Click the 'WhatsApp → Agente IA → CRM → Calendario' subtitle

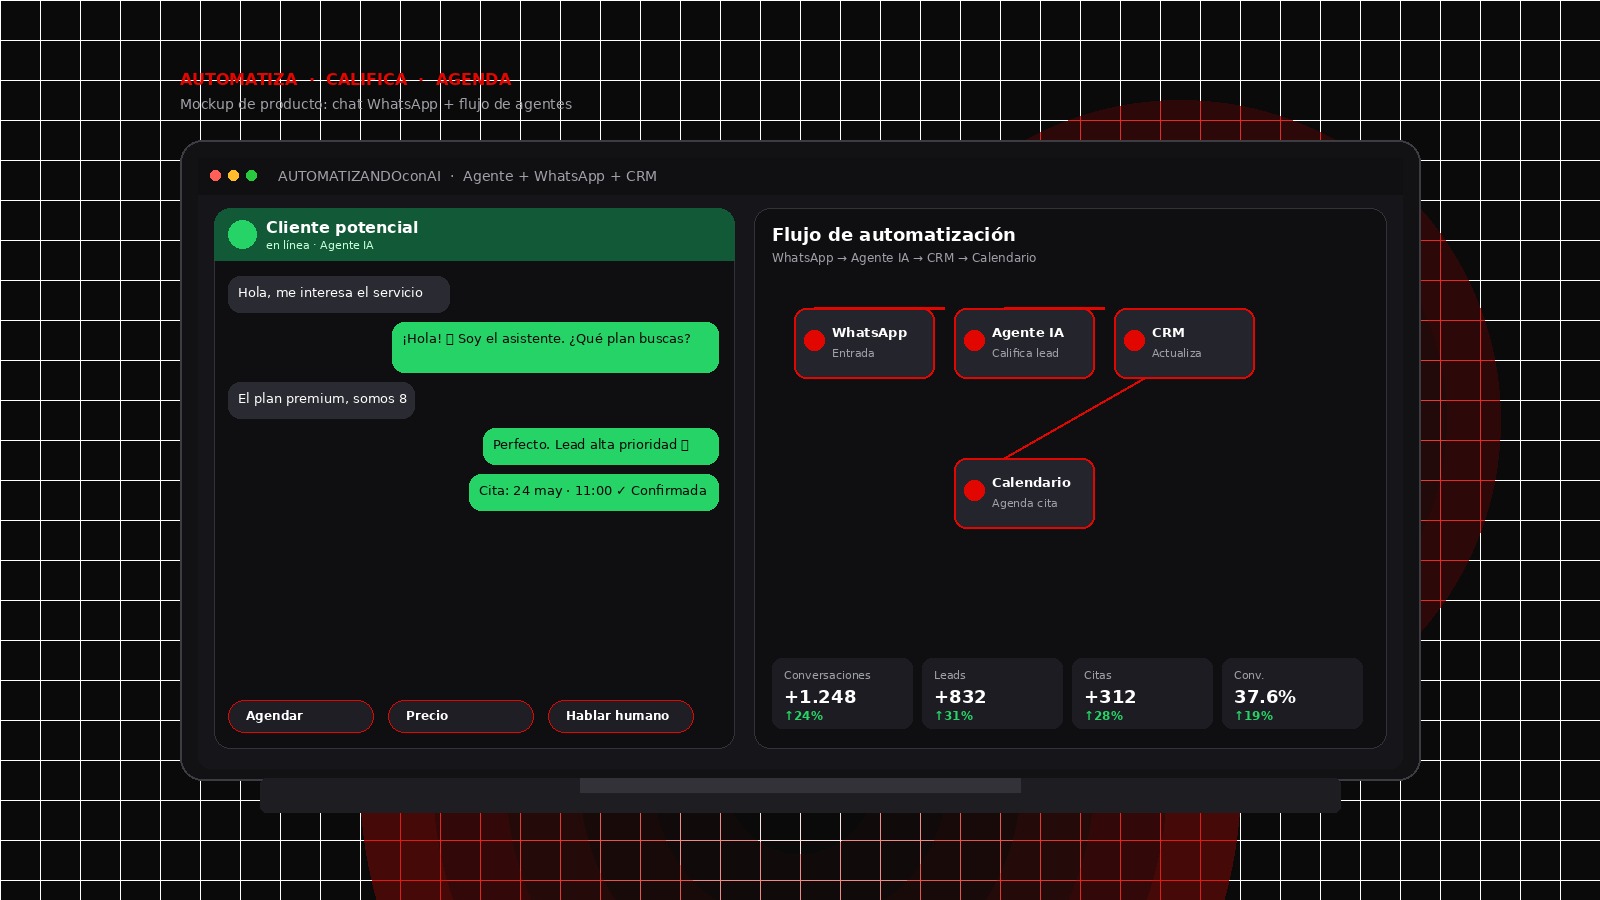pyautogui.click(x=903, y=258)
